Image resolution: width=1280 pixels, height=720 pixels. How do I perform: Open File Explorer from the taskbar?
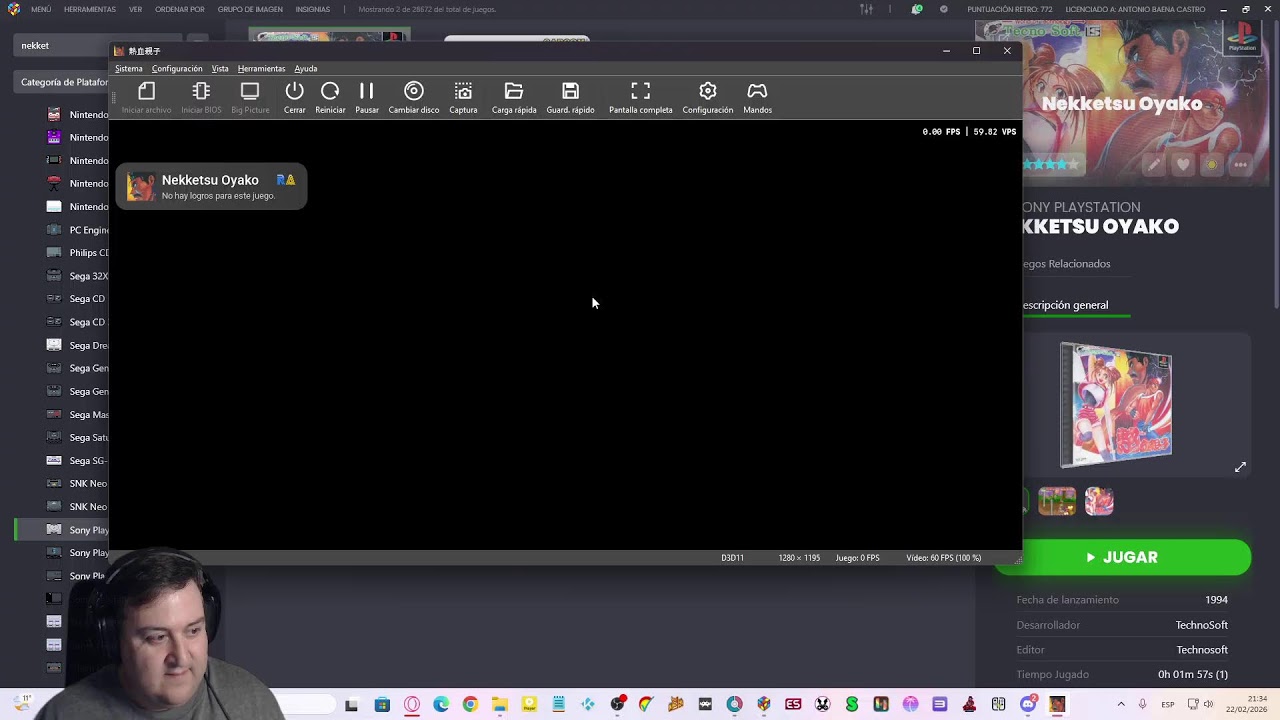tap(499, 704)
